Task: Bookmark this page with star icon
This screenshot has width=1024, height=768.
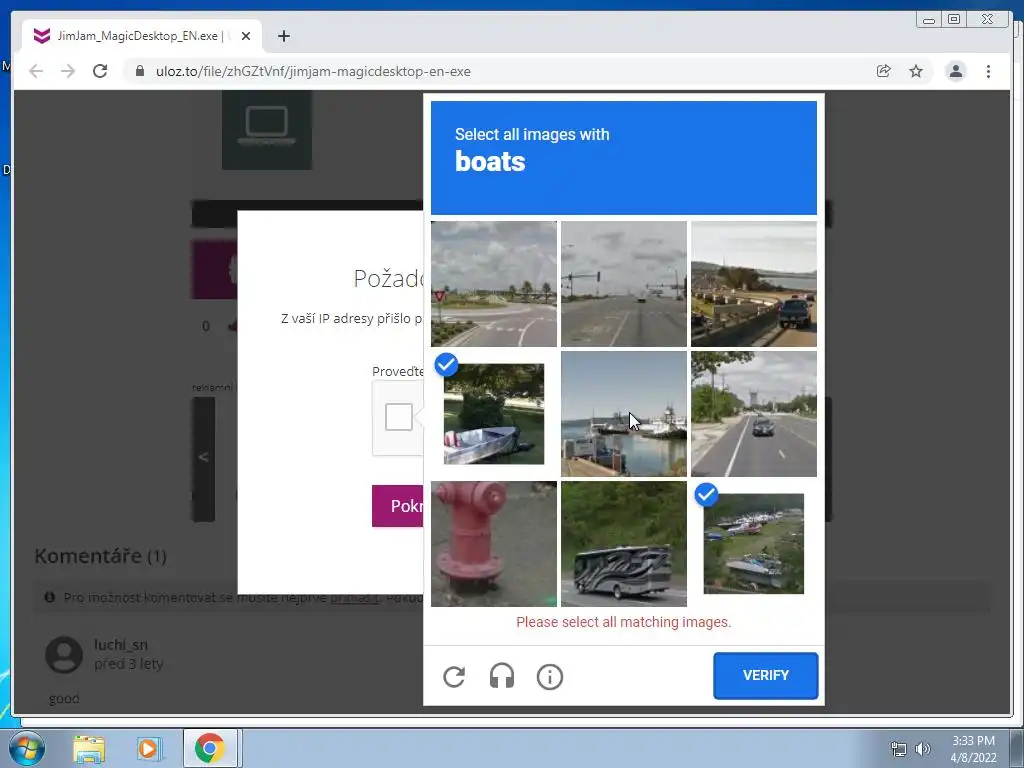Action: click(x=916, y=71)
